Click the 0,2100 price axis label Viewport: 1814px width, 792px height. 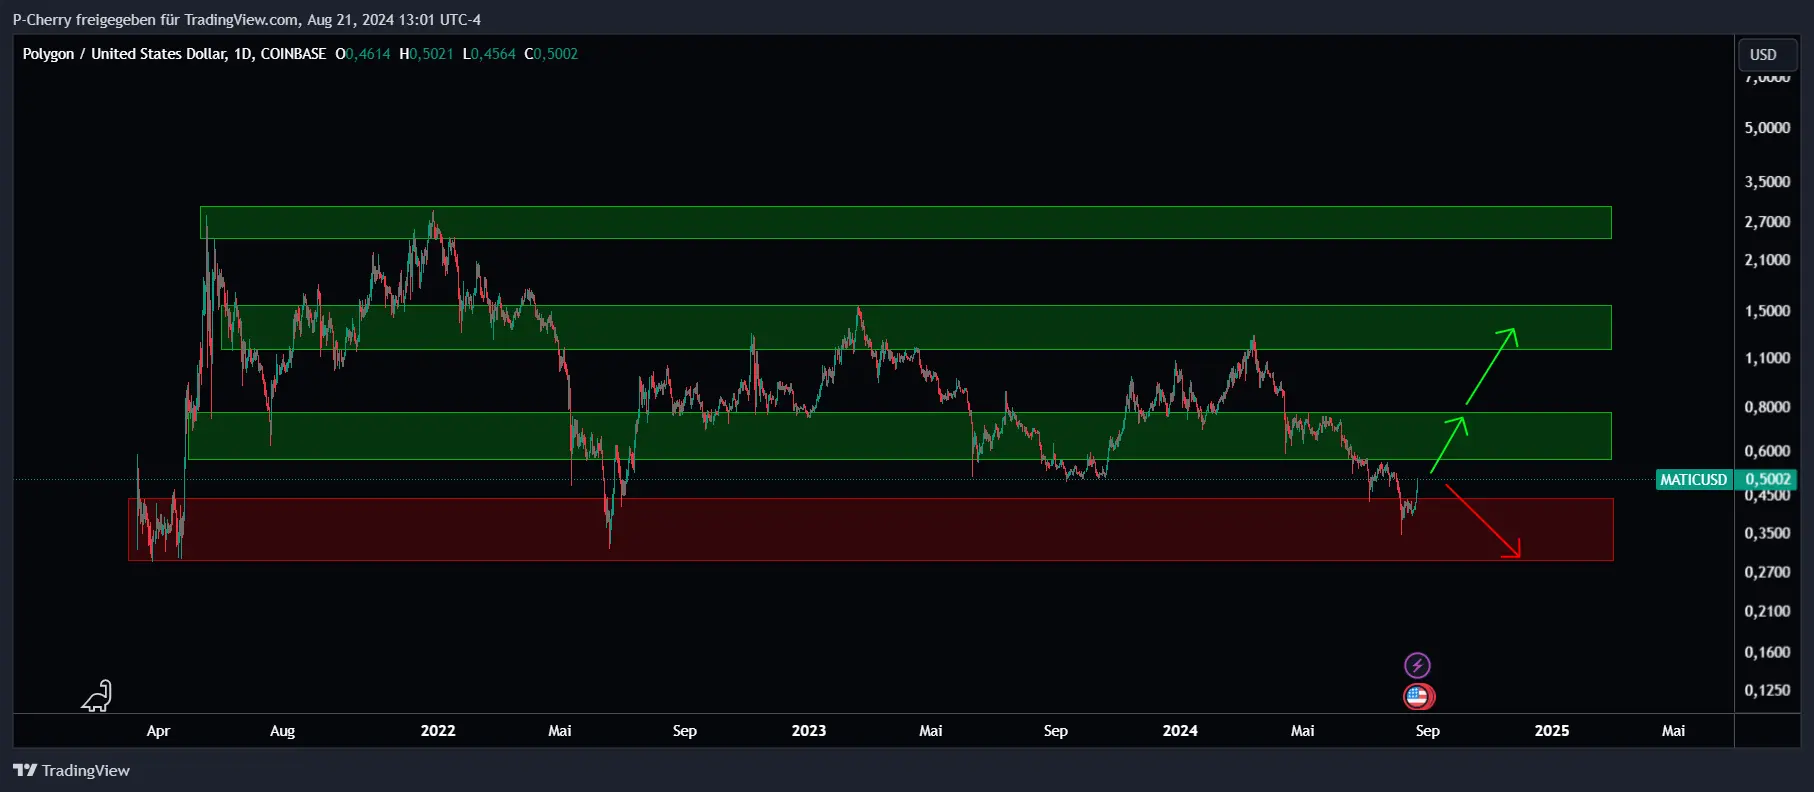click(x=1767, y=611)
